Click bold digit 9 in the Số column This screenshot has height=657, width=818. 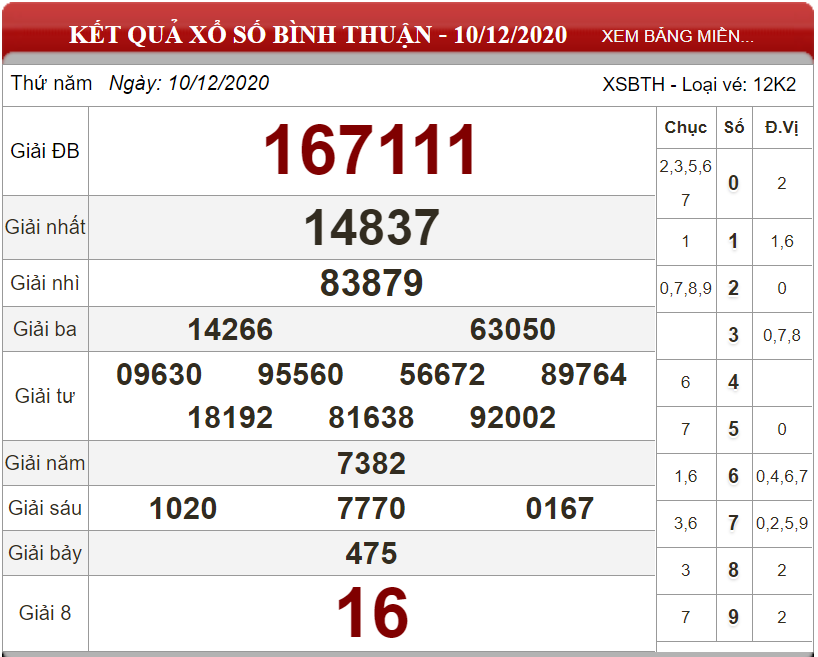coord(733,617)
